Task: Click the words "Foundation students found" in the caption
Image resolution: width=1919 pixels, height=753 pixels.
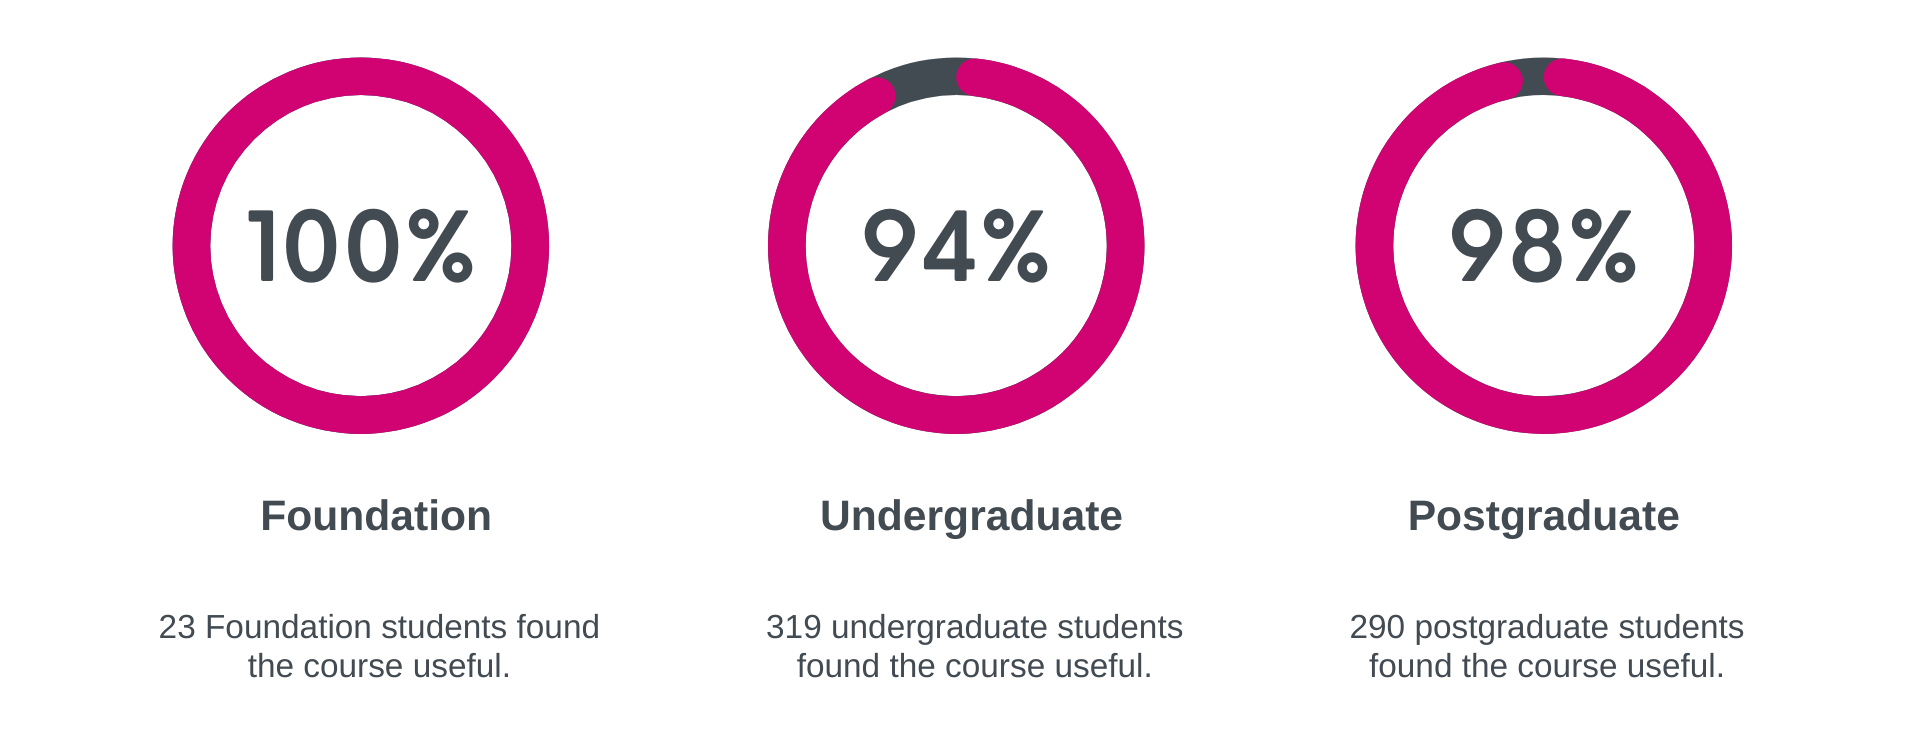Action: (402, 627)
